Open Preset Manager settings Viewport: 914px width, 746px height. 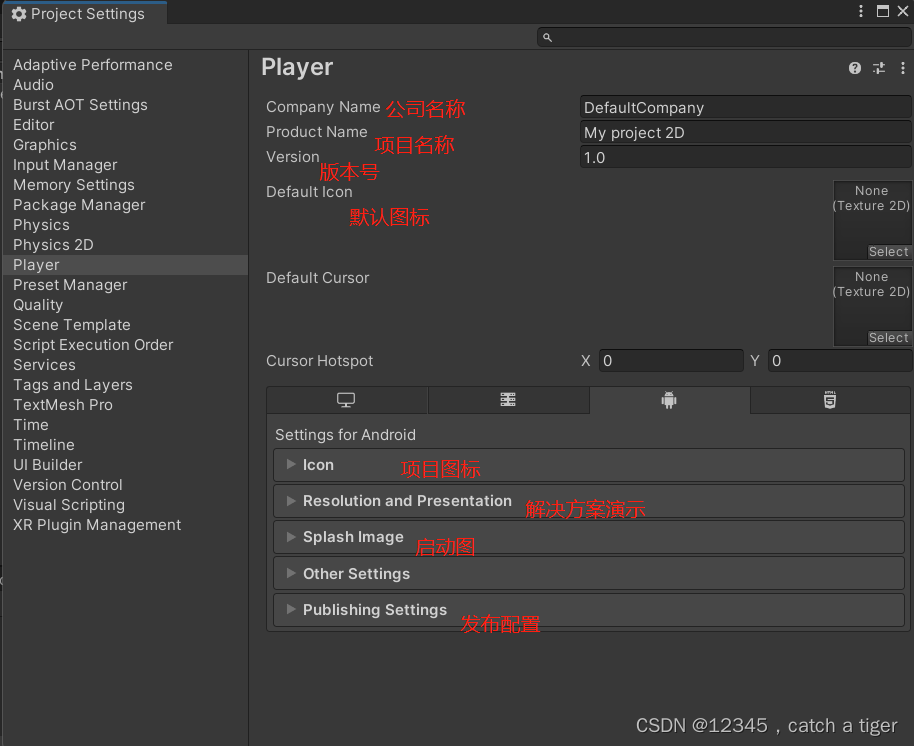click(x=70, y=285)
